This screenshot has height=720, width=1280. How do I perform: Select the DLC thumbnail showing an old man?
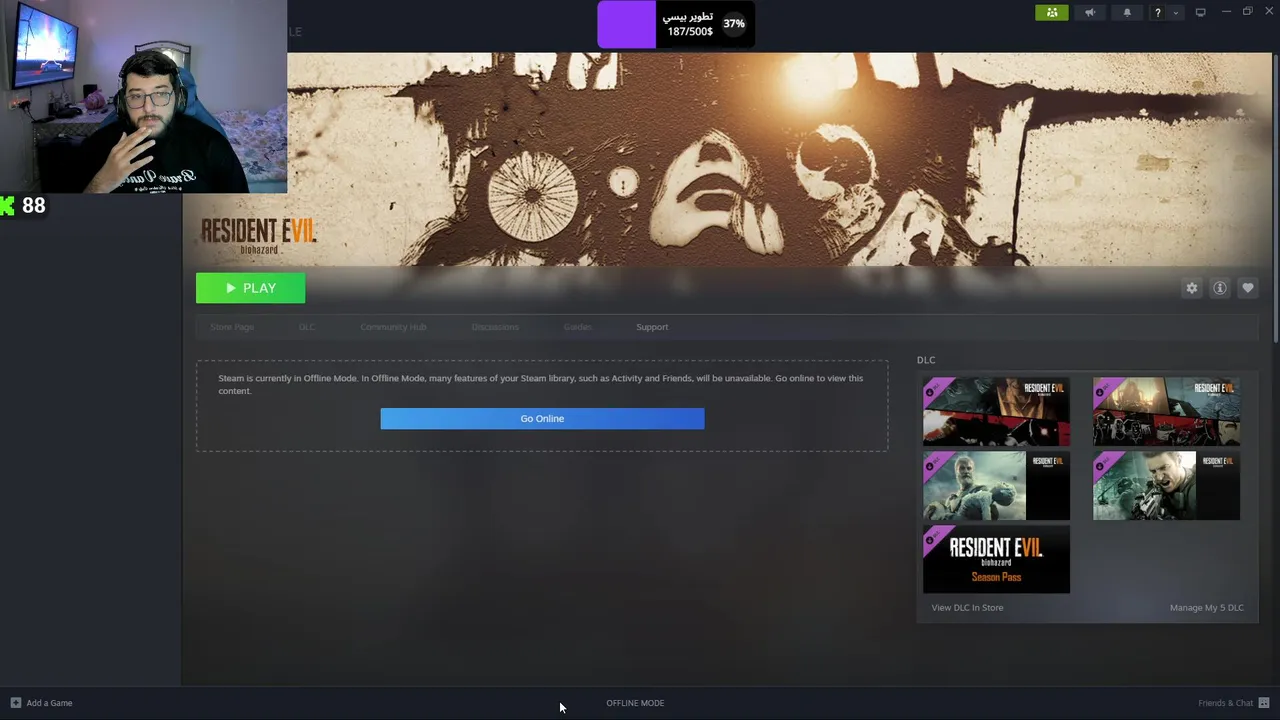tap(996, 486)
